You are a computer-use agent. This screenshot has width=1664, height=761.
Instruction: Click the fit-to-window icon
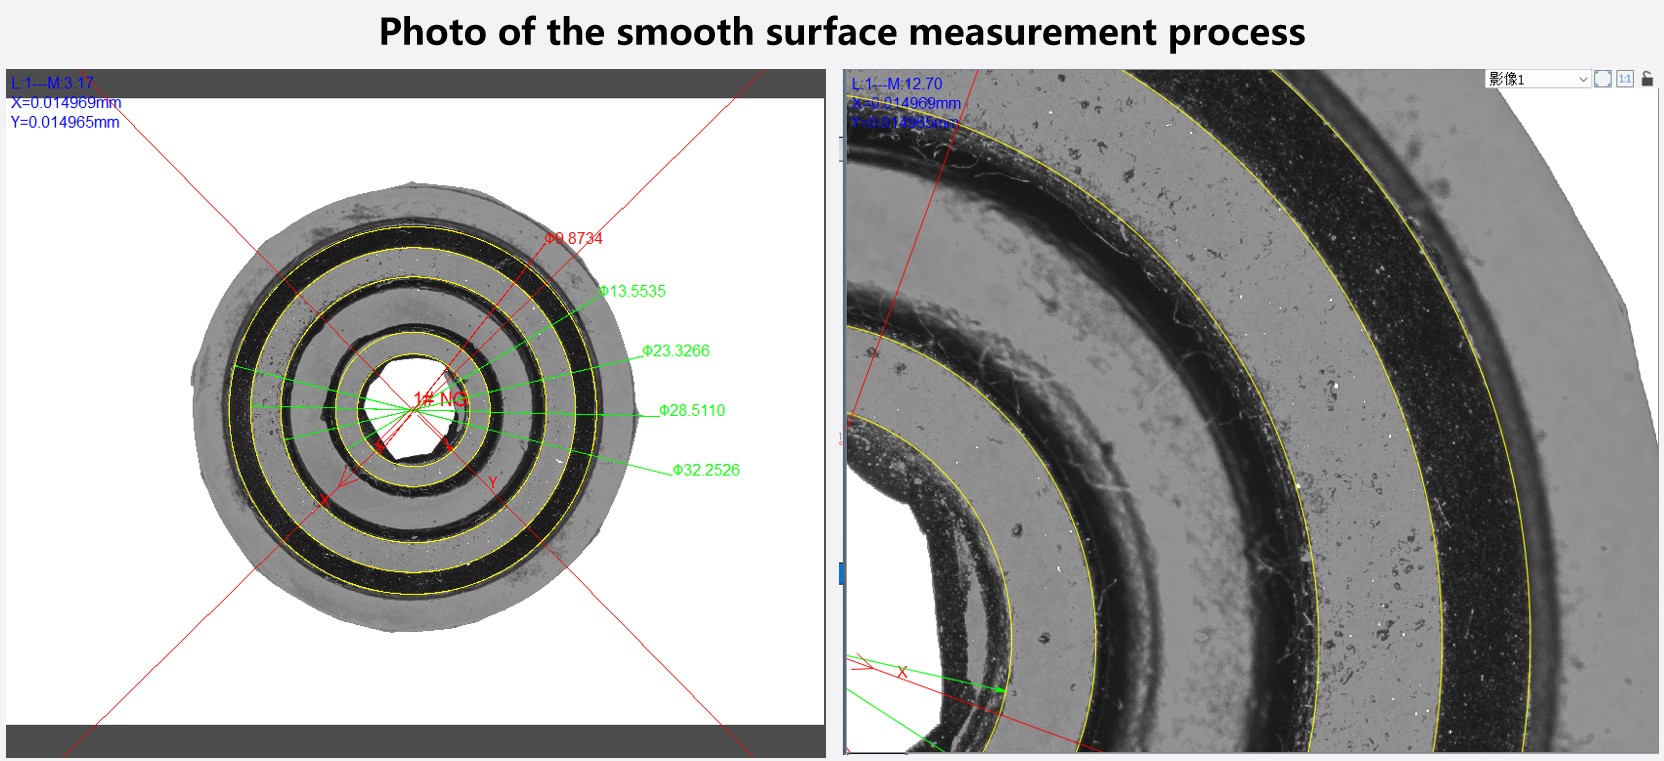coord(1603,79)
